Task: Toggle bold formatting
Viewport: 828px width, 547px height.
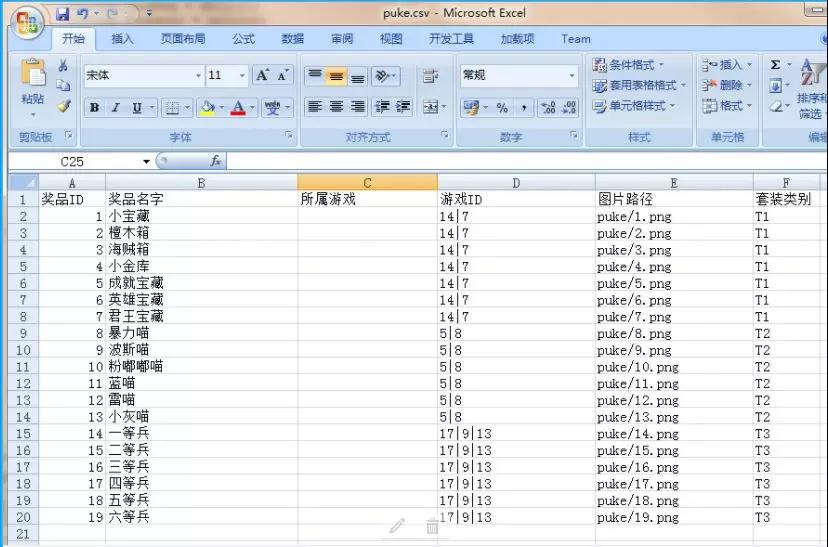Action: pyautogui.click(x=95, y=108)
